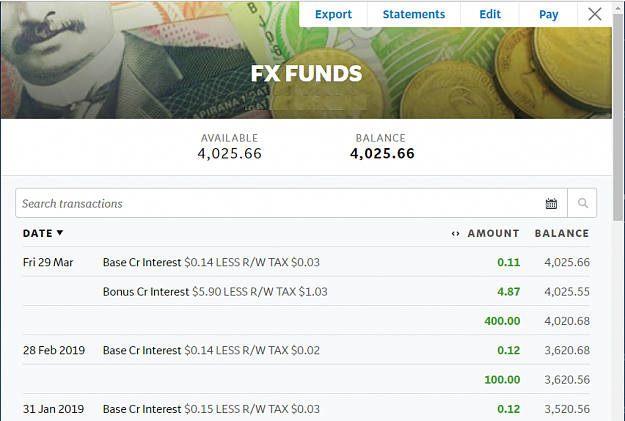Viewport: 625px width, 421px height.
Task: Click the BALANCE column header
Action: click(562, 233)
